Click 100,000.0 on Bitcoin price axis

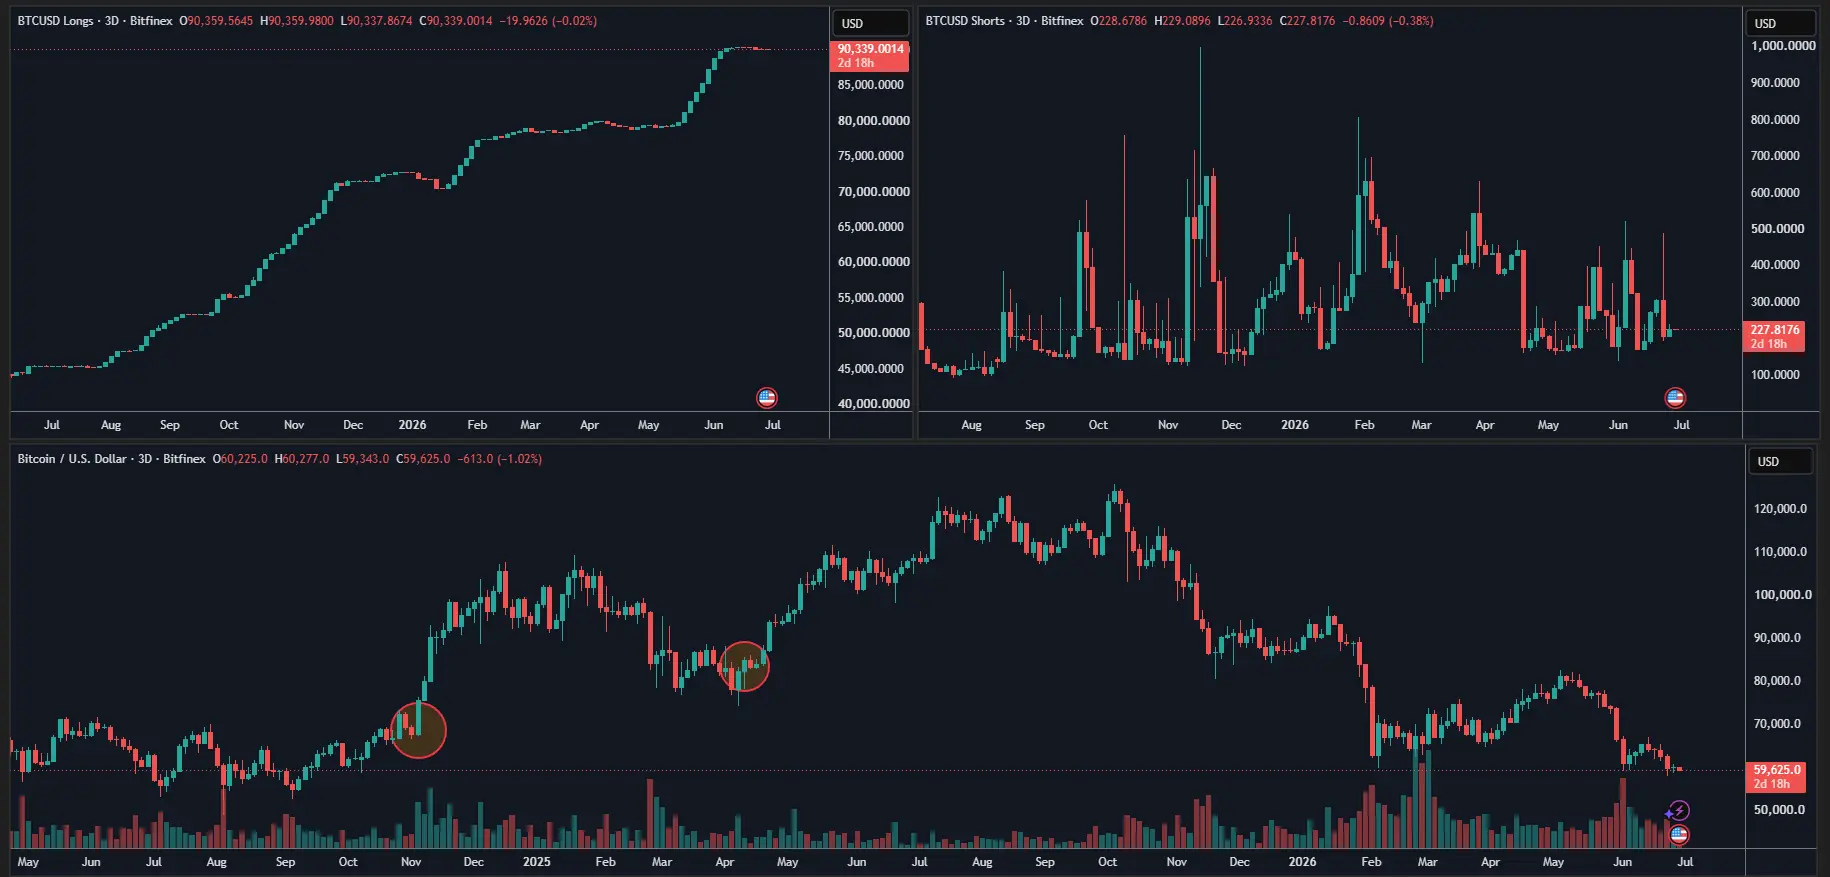coord(1782,595)
